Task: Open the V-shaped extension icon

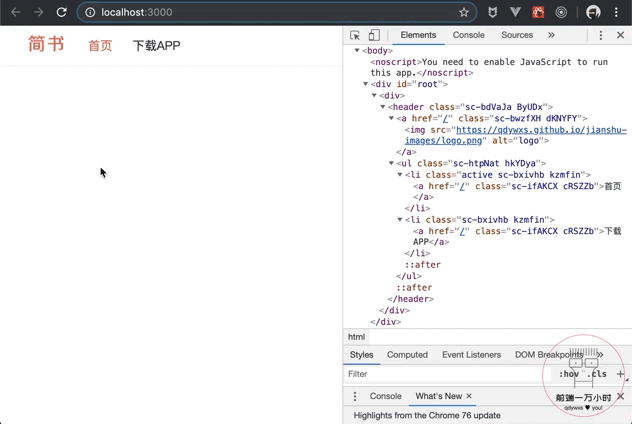Action: pos(515,12)
